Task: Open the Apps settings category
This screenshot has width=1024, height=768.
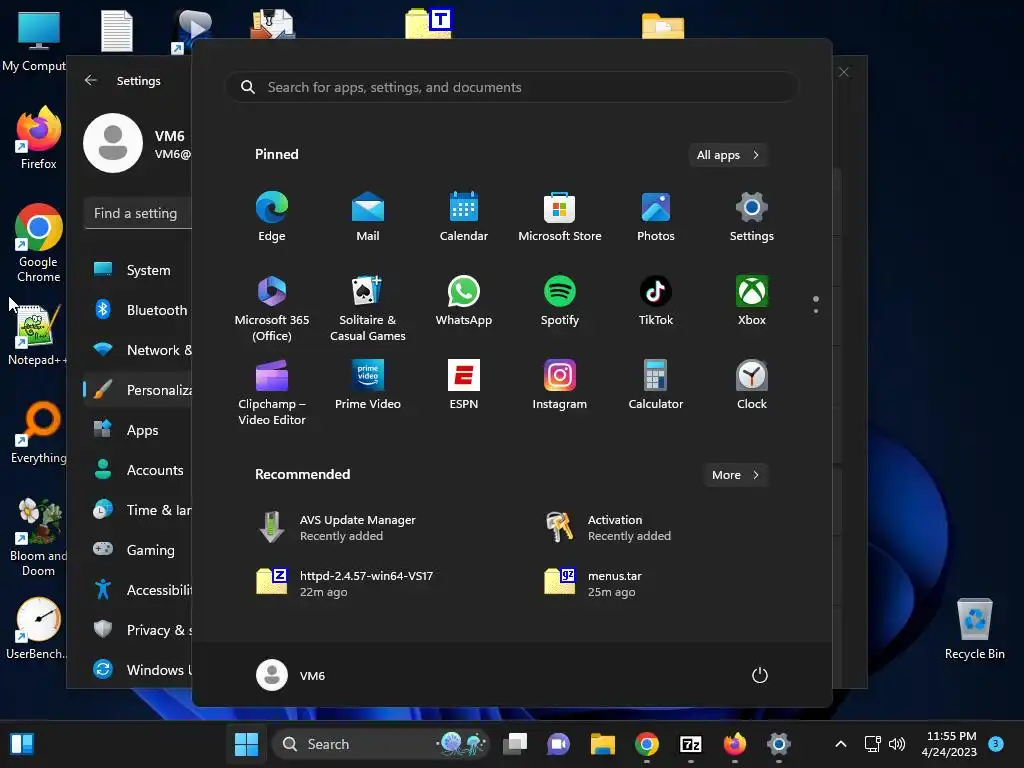Action: point(137,430)
